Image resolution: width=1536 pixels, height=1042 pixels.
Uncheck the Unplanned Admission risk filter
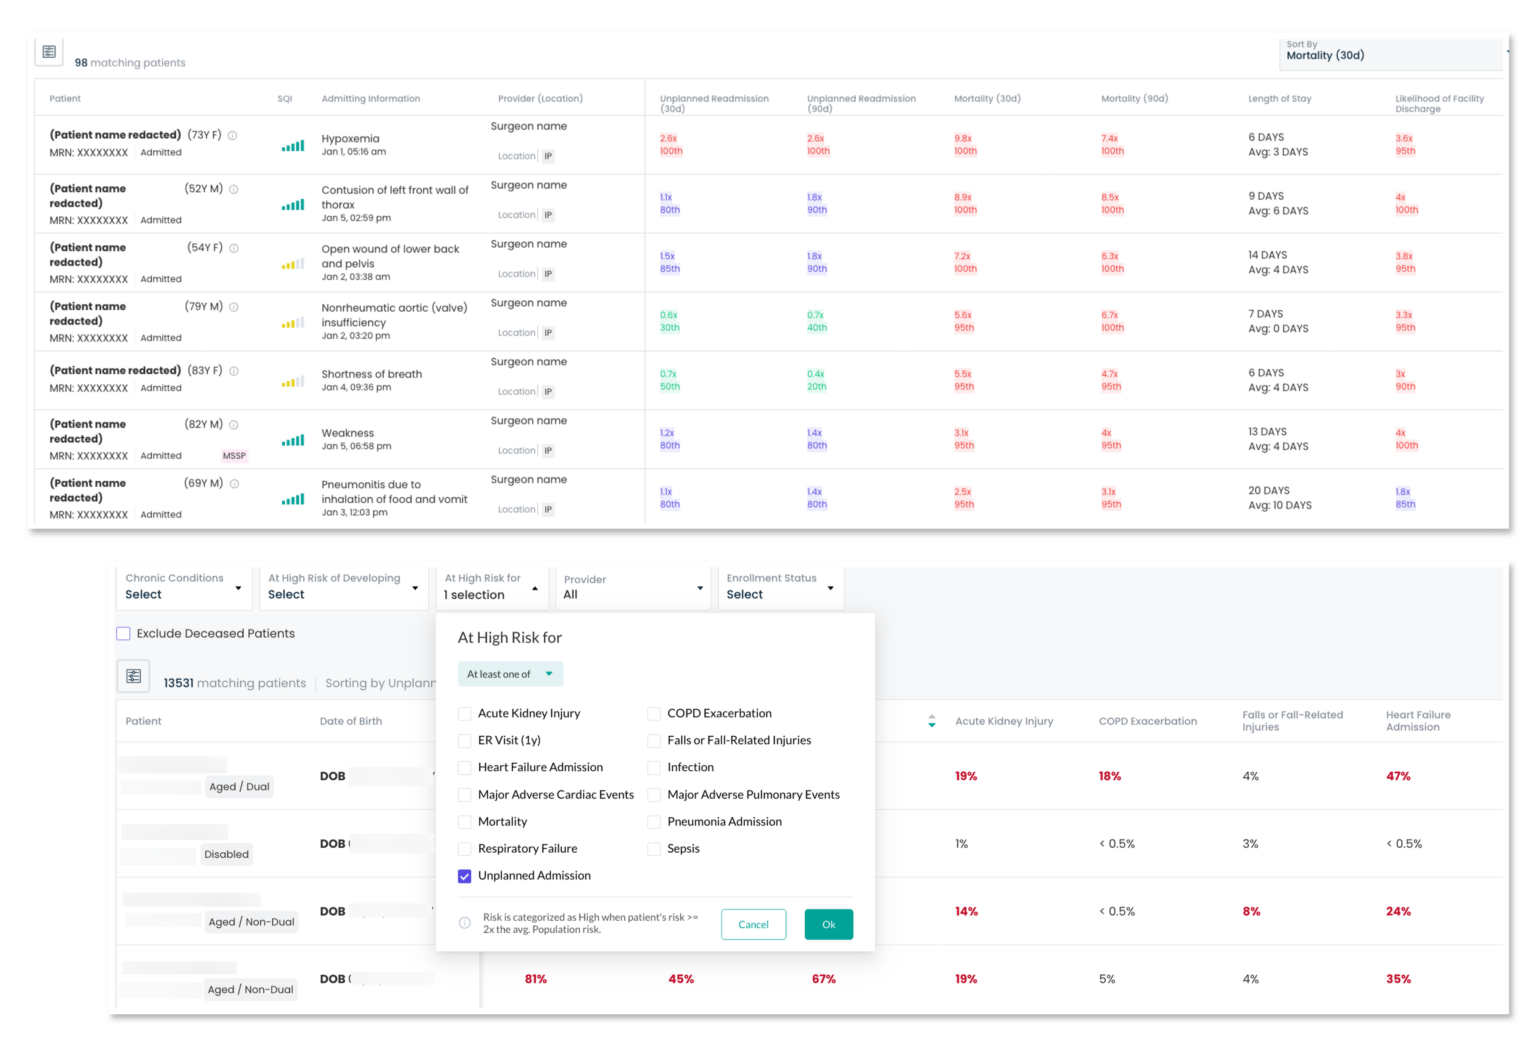464,876
